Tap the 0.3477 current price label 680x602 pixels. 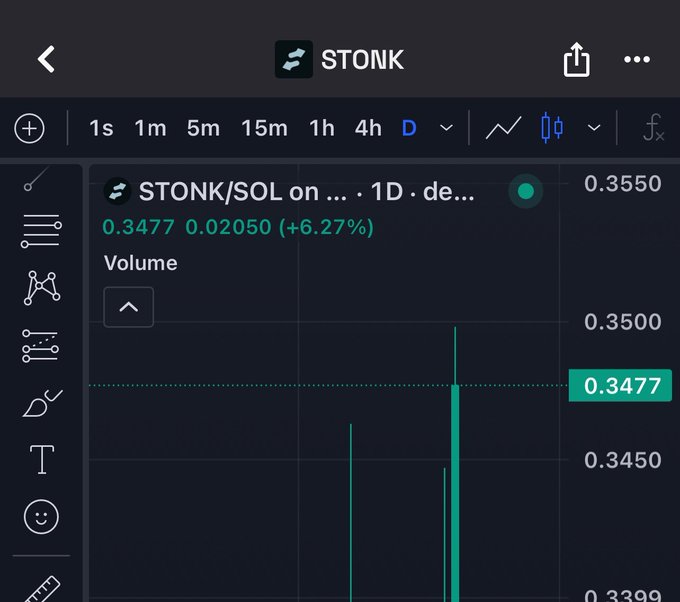620,386
